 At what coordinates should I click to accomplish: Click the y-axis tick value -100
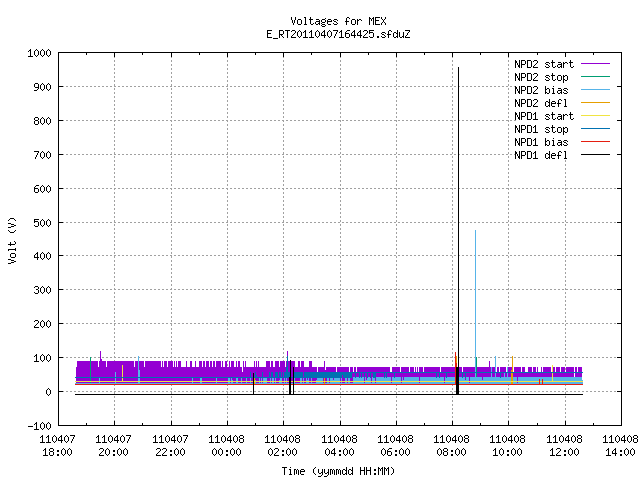tap(39, 426)
